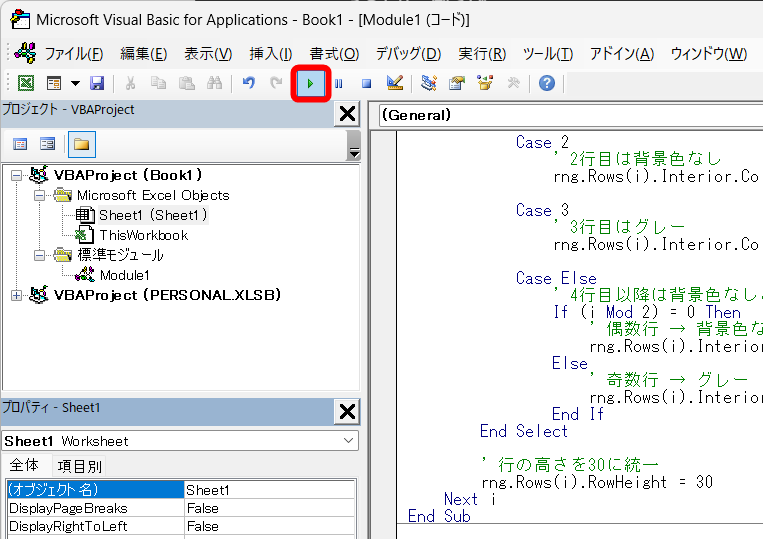This screenshot has width=763, height=539.
Task: Toggle Folders view in project pane
Action: click(82, 144)
